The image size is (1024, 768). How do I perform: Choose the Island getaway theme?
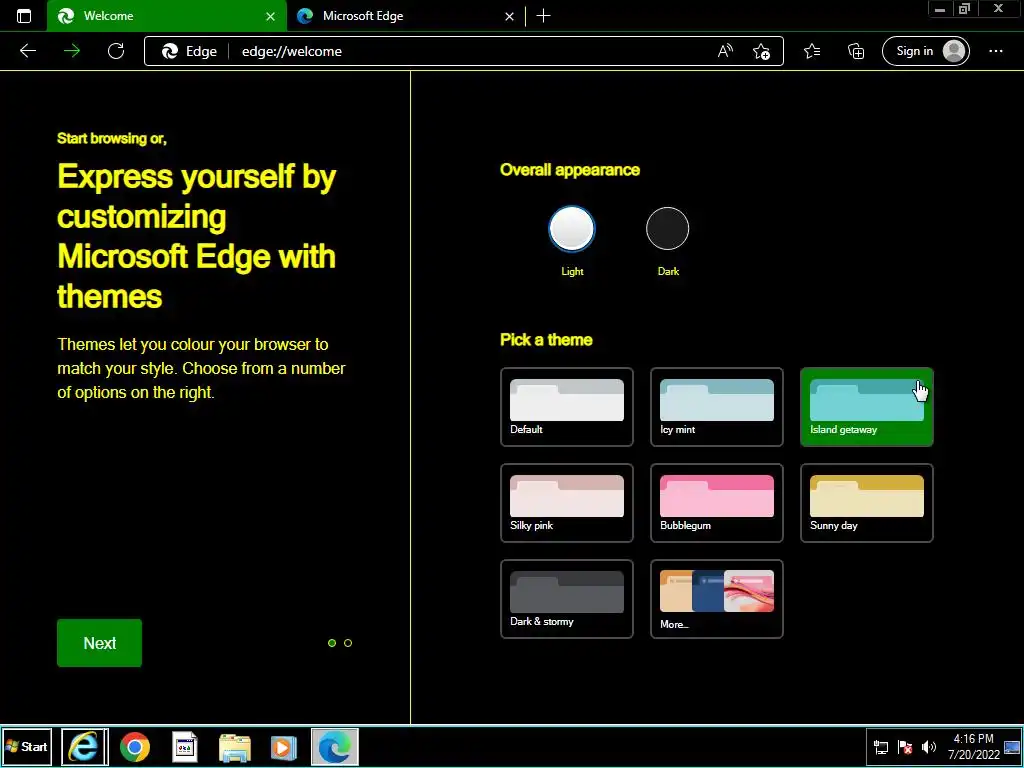[x=867, y=407]
